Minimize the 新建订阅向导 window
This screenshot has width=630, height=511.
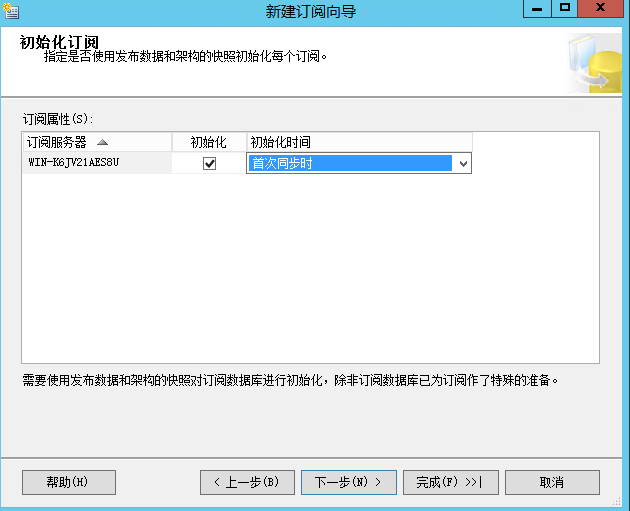pyautogui.click(x=537, y=8)
